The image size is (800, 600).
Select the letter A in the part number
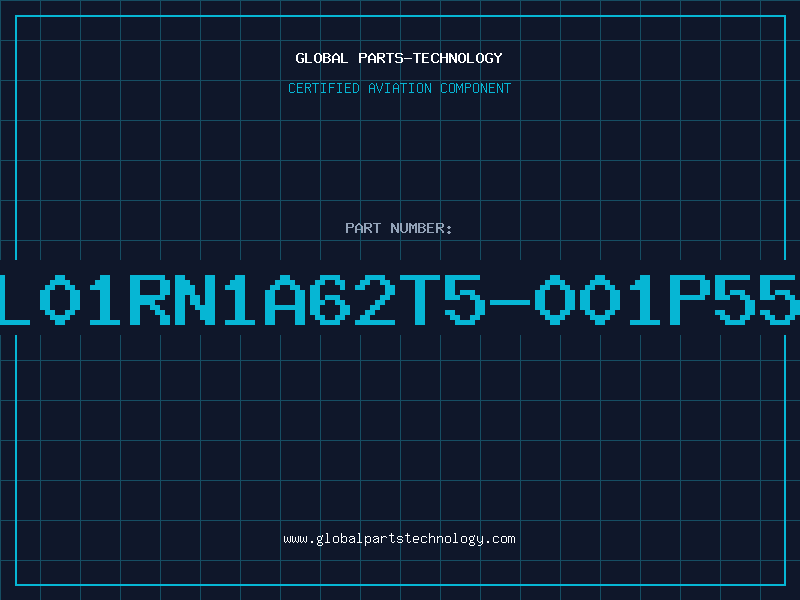[285, 300]
